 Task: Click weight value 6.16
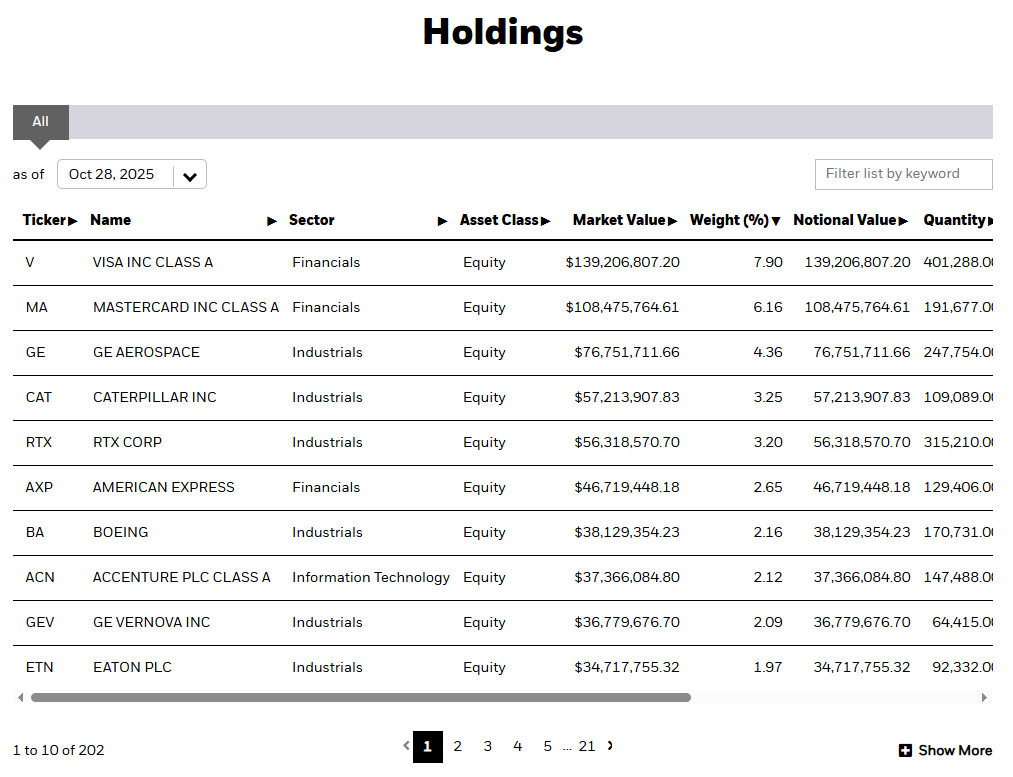click(768, 307)
